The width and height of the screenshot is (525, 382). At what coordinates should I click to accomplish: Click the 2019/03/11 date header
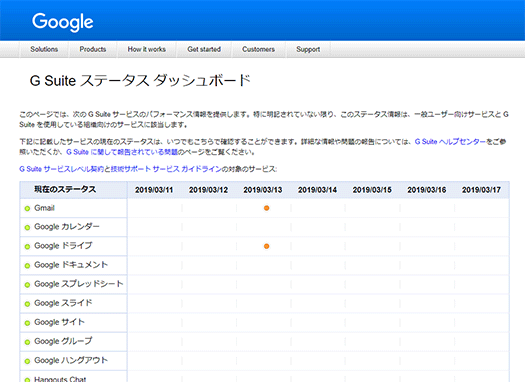click(154, 190)
